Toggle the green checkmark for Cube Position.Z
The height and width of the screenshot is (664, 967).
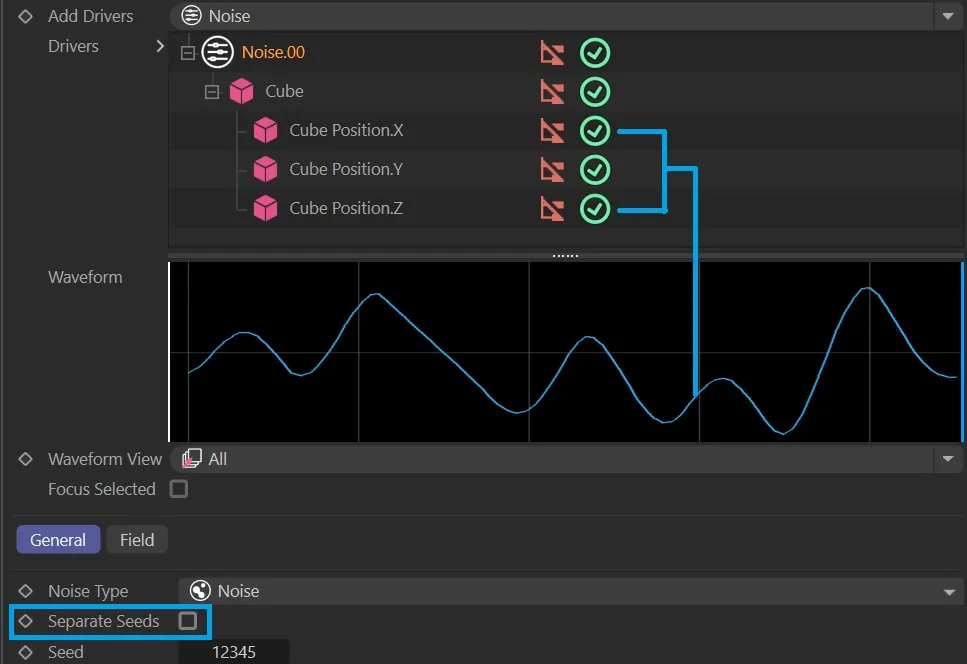click(x=595, y=209)
